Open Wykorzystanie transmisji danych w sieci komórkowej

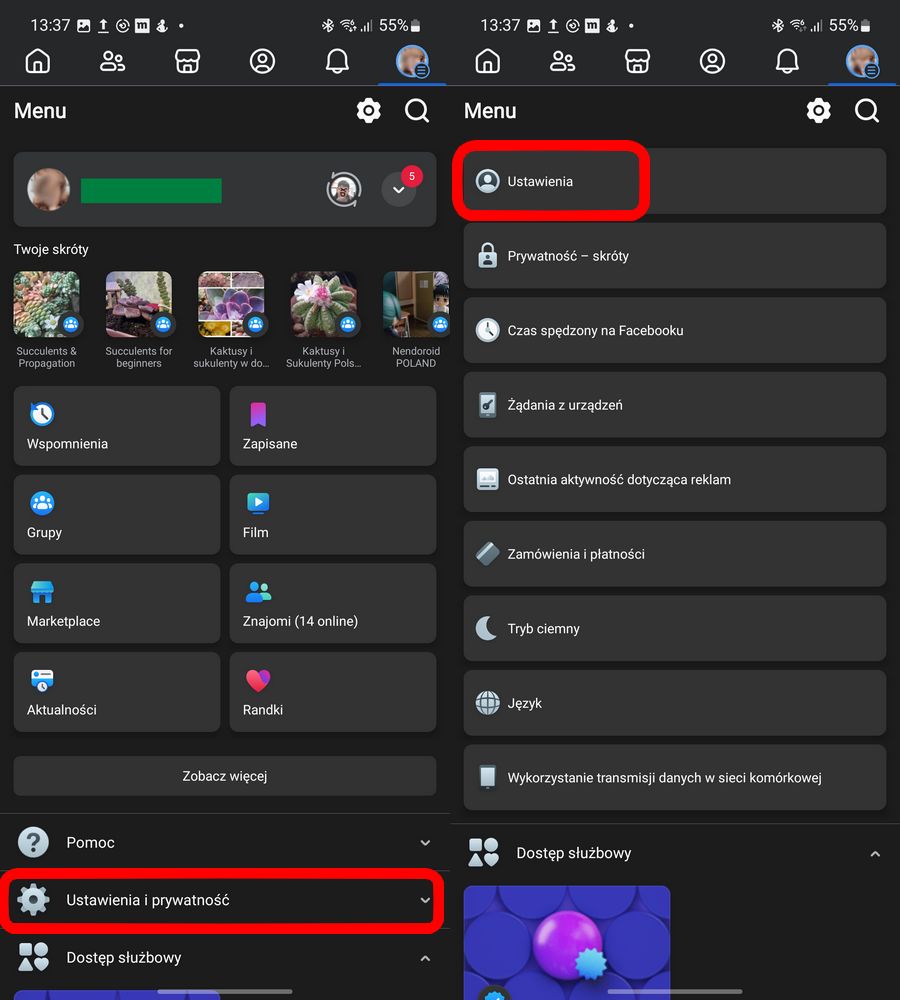(675, 777)
